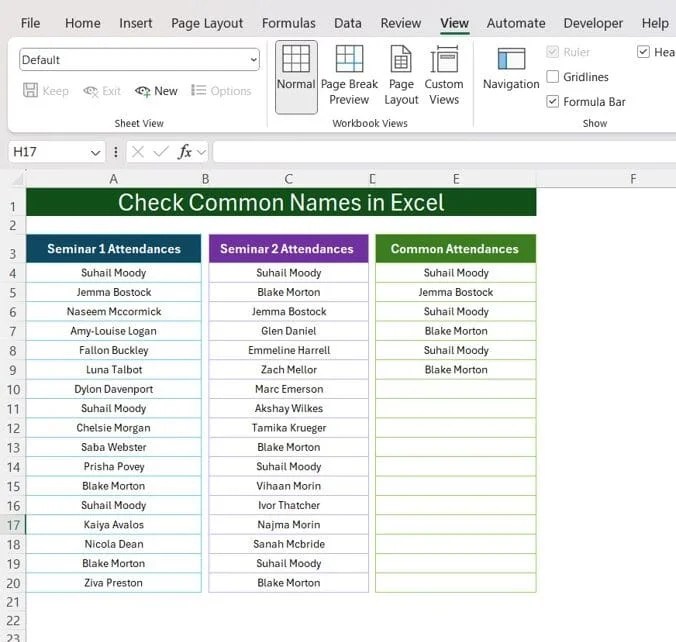676x642 pixels.
Task: Open the Navigation pane
Action: [x=511, y=69]
